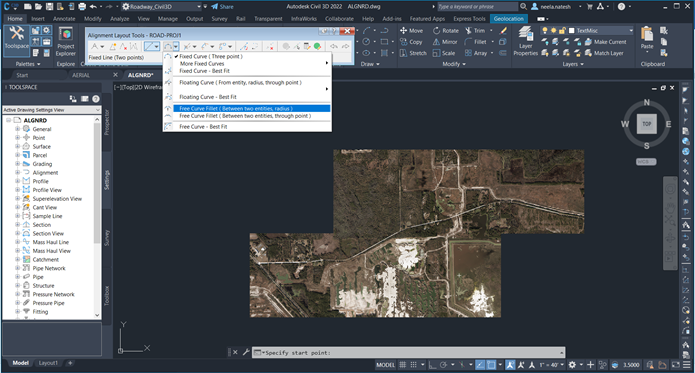Click the Customization wrench icon on command line
This screenshot has width=695, height=373.
pos(246,352)
